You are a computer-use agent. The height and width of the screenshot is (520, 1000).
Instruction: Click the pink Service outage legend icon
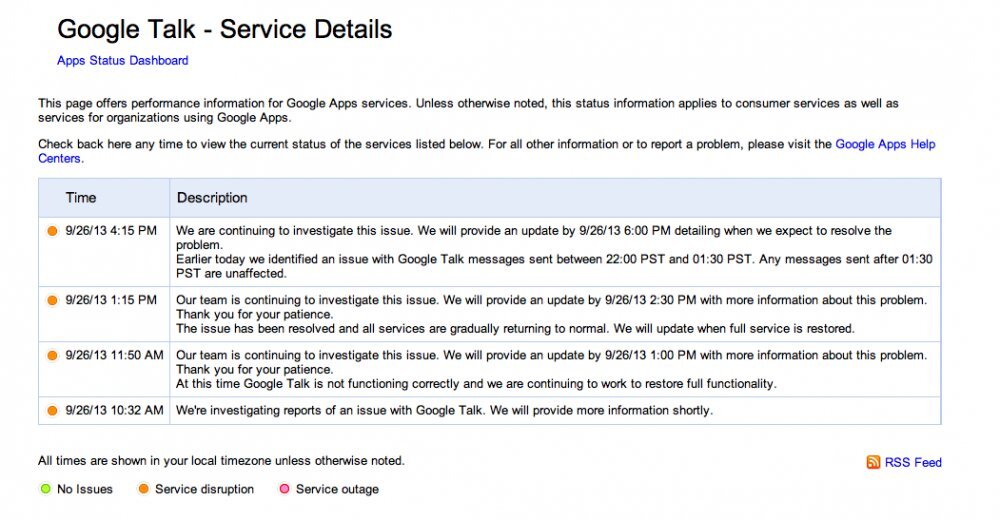pyautogui.click(x=284, y=489)
